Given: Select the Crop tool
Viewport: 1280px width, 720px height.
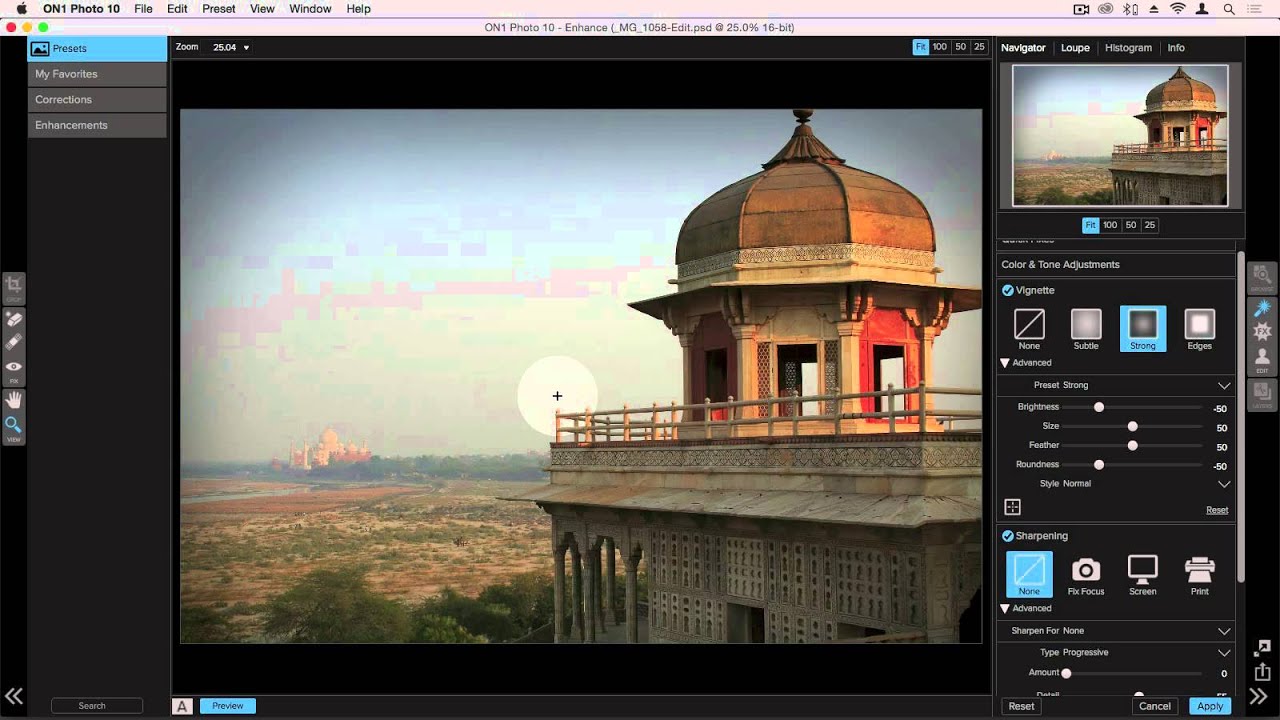Looking at the screenshot, I should [x=14, y=287].
